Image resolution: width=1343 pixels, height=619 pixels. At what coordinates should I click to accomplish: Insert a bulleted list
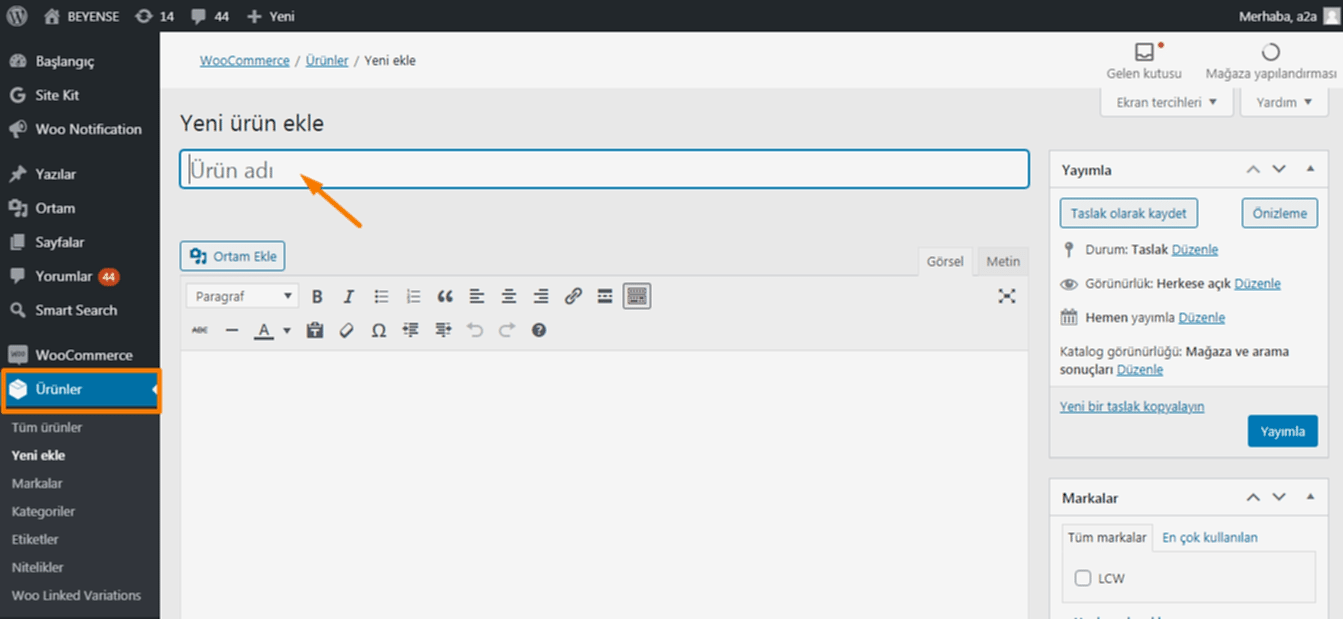381,296
